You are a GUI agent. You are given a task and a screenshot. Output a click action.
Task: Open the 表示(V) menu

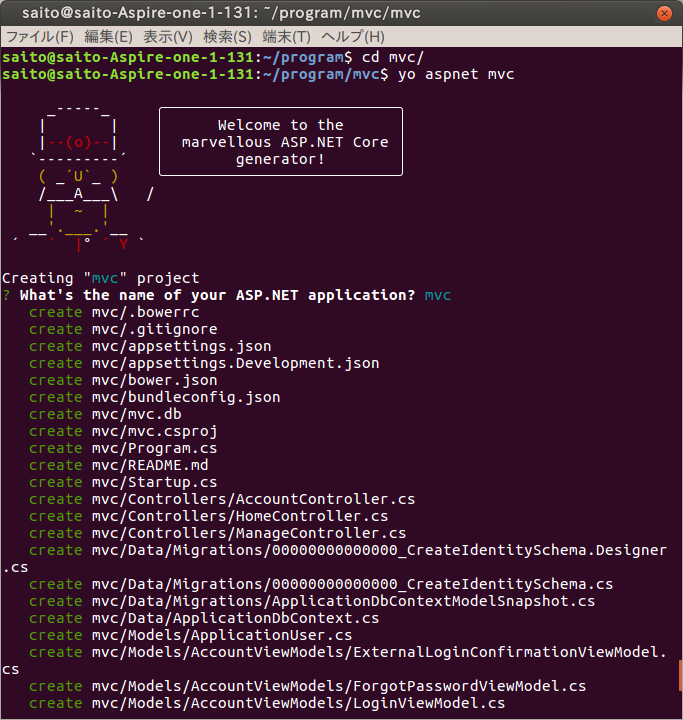click(x=168, y=37)
